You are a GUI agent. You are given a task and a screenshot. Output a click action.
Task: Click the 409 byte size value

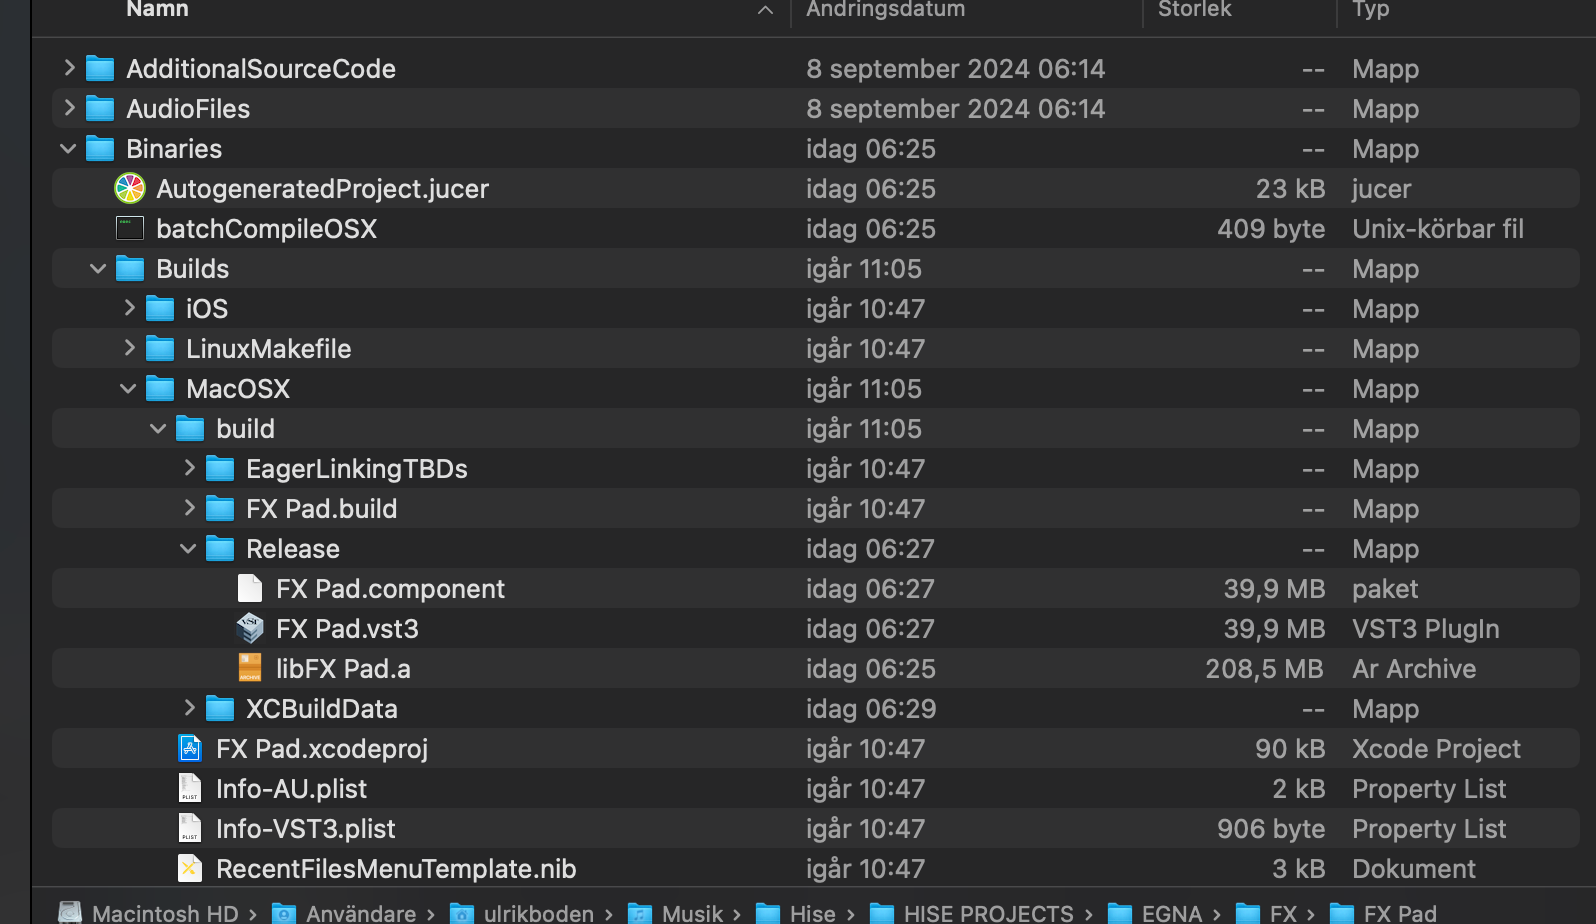coord(1271,229)
